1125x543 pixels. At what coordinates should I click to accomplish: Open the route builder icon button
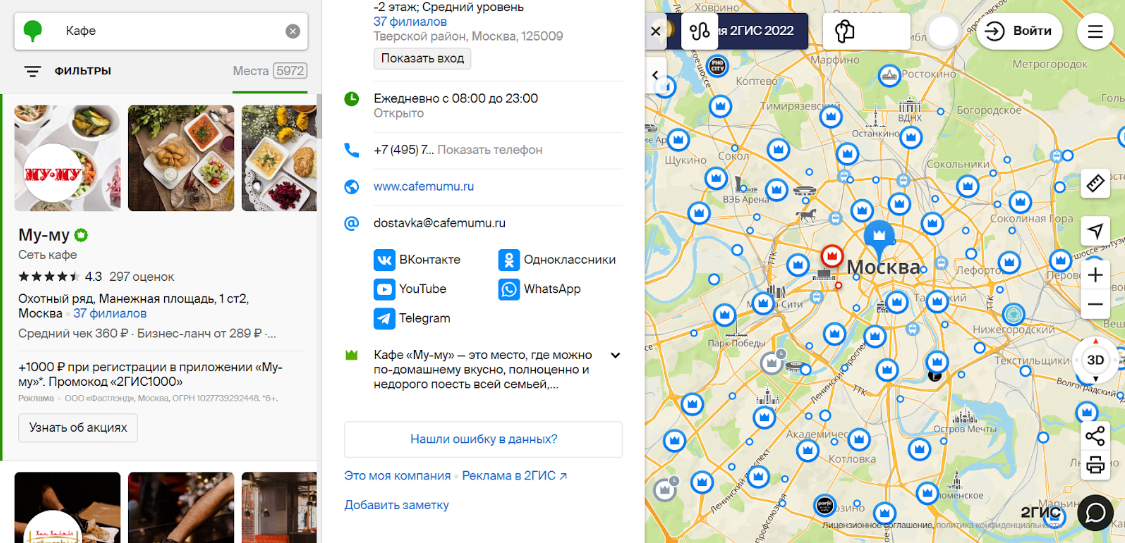click(x=700, y=32)
